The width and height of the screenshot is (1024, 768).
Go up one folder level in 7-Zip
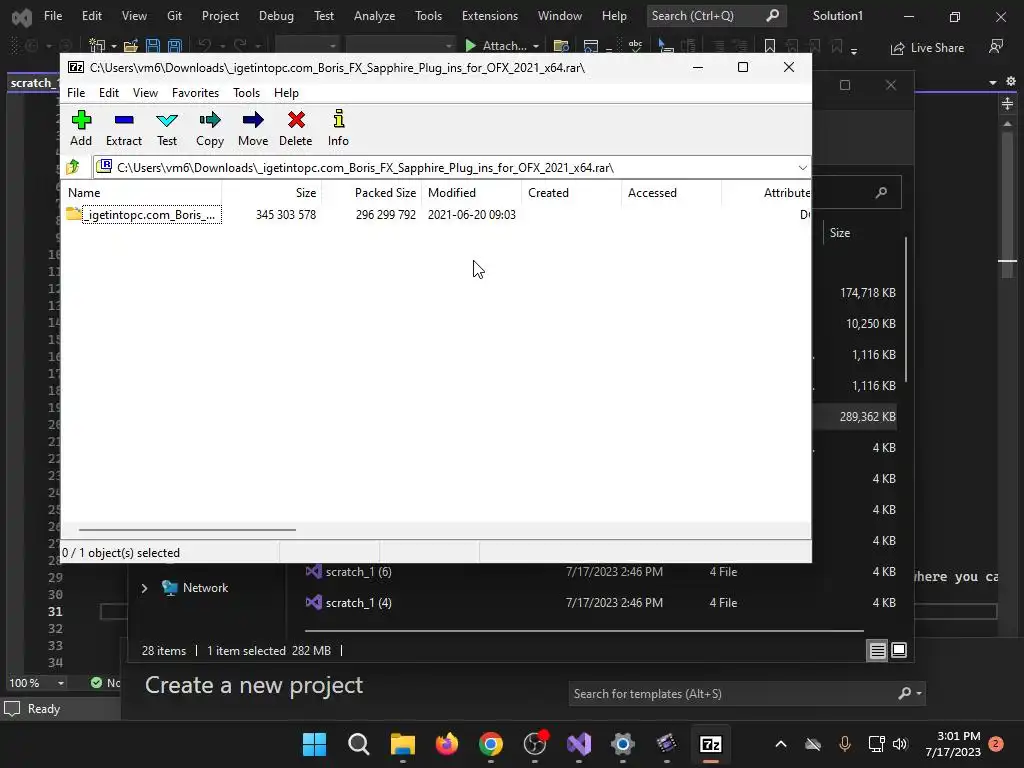click(x=73, y=167)
